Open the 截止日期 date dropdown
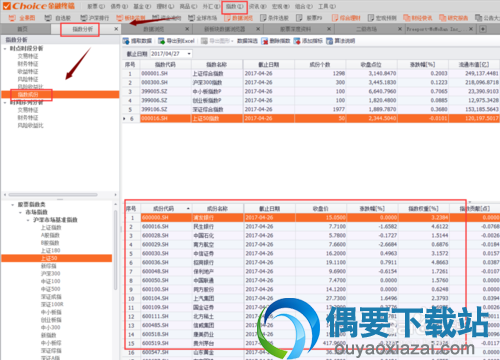Screen dimensions: 500x360 189,54
